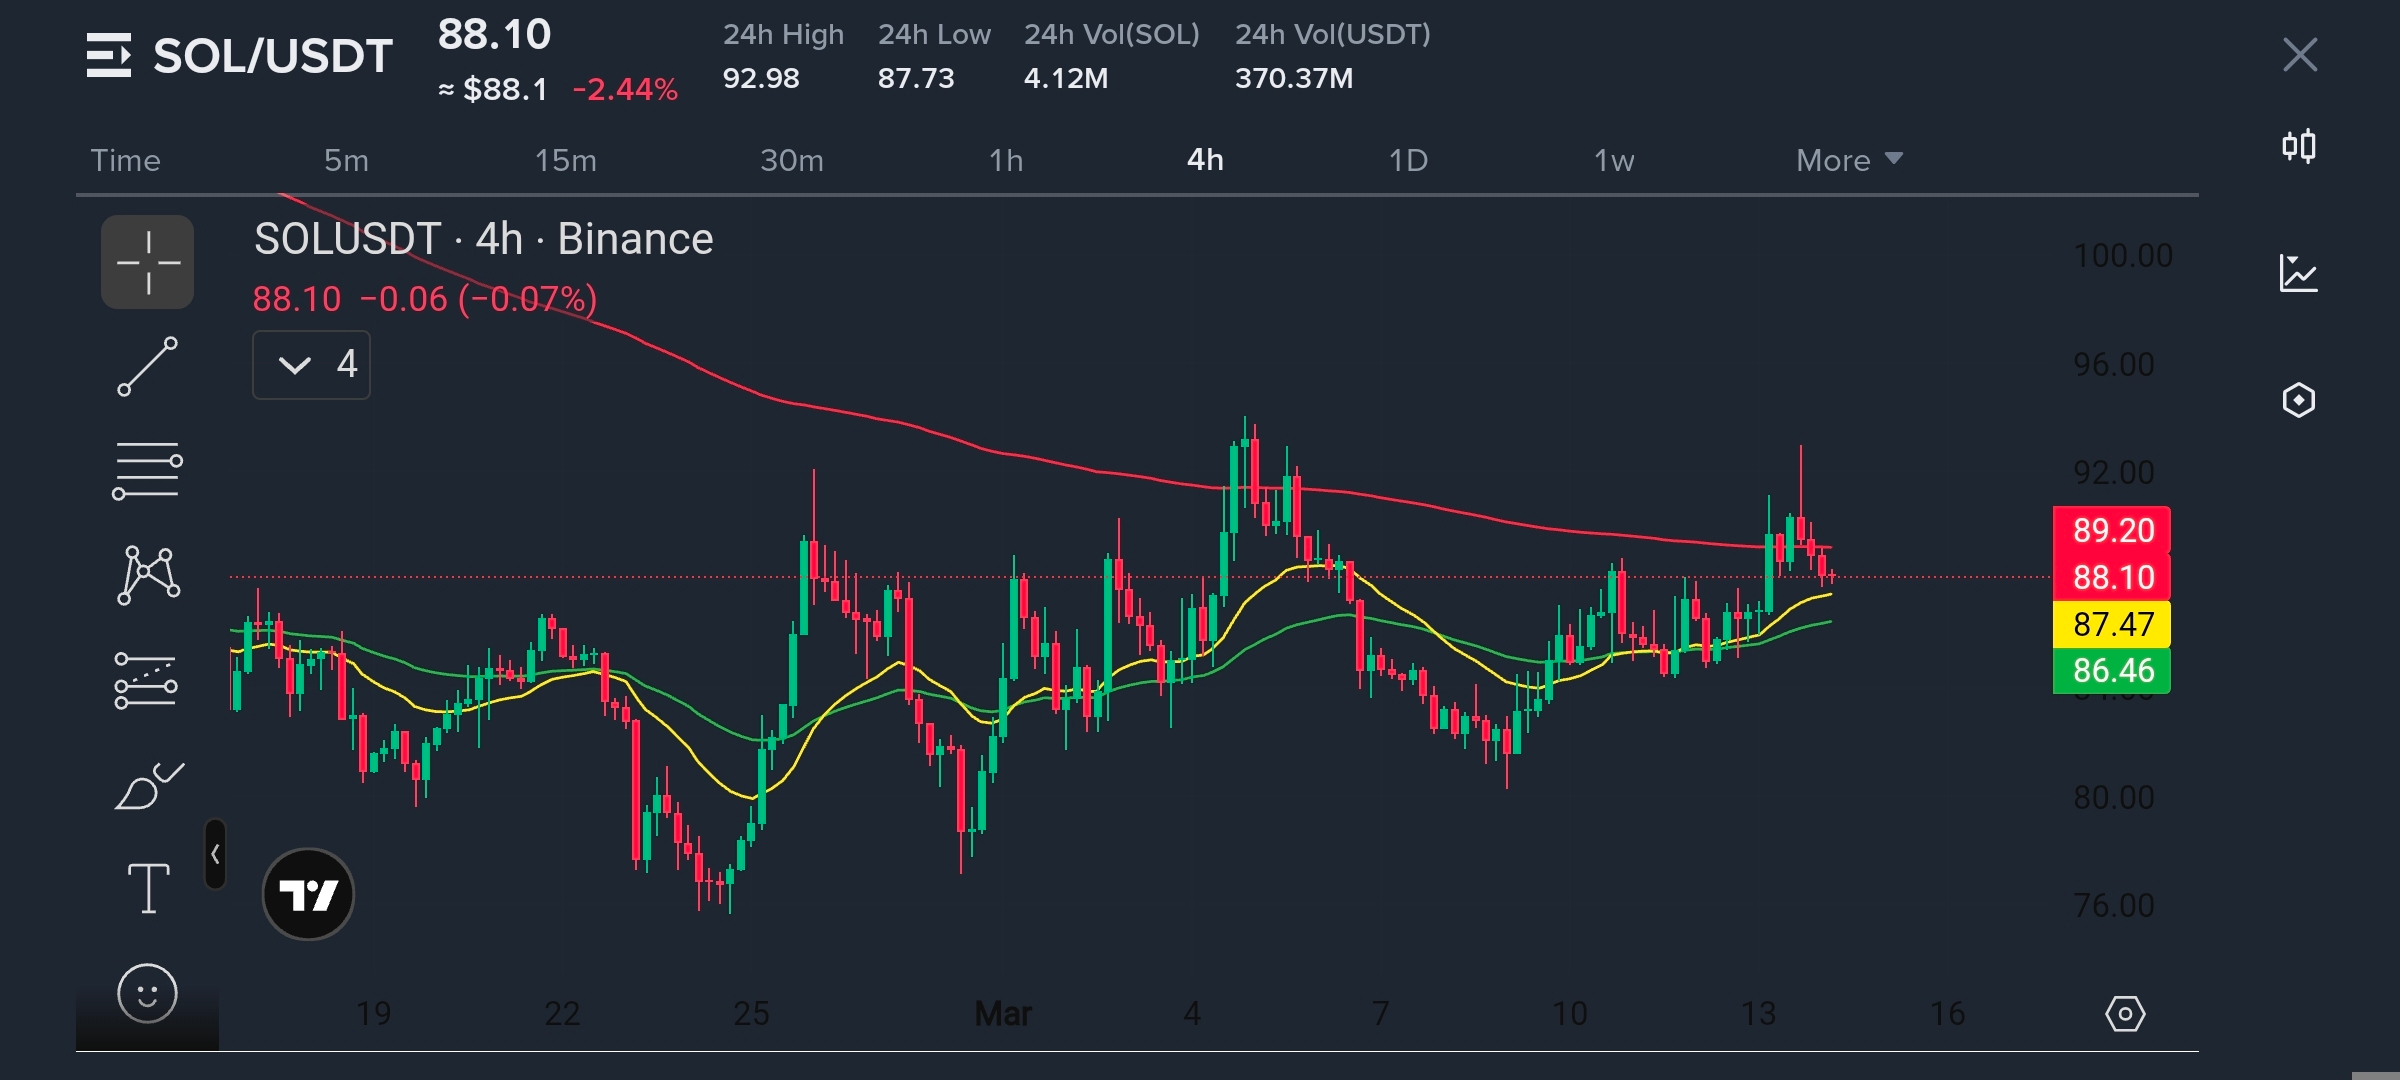
Task: Open the candlestick chart type icon
Action: coord(2299,147)
